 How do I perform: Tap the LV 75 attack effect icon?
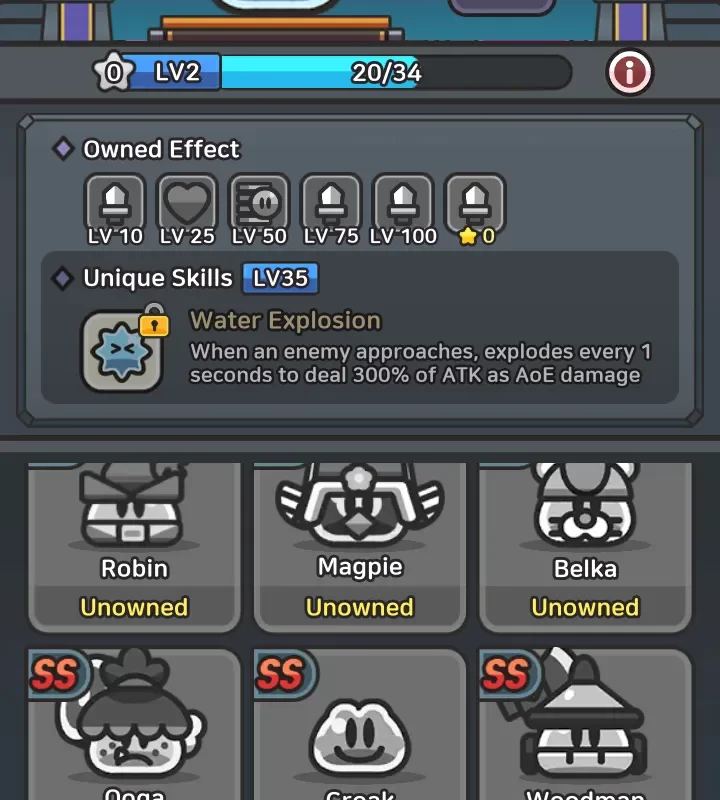tap(331, 204)
